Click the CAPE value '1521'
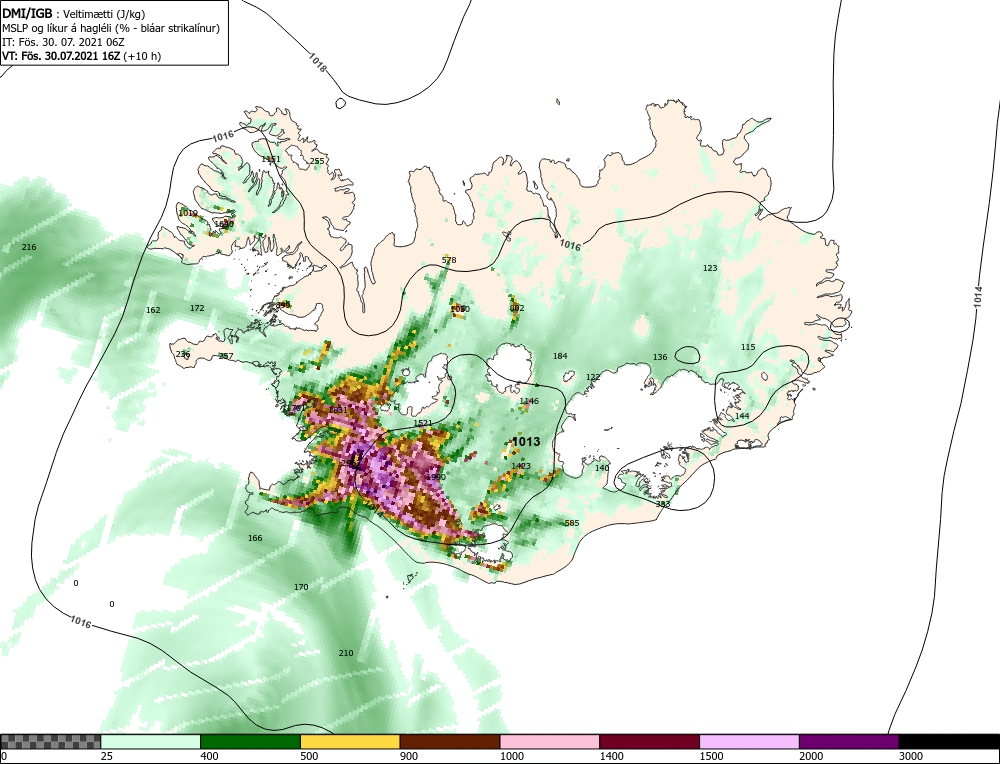1000x764 pixels. click(423, 423)
